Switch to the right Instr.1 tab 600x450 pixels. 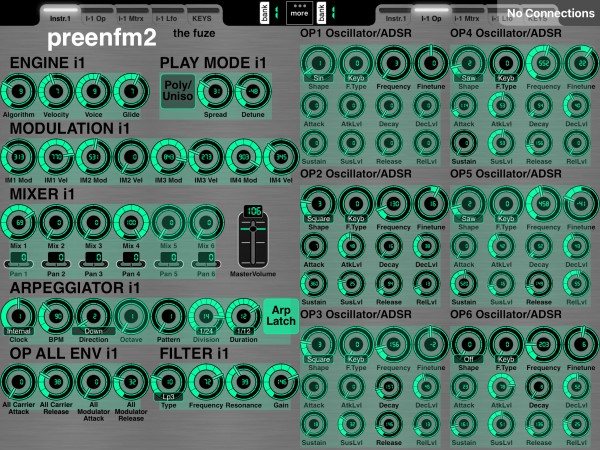click(x=395, y=15)
